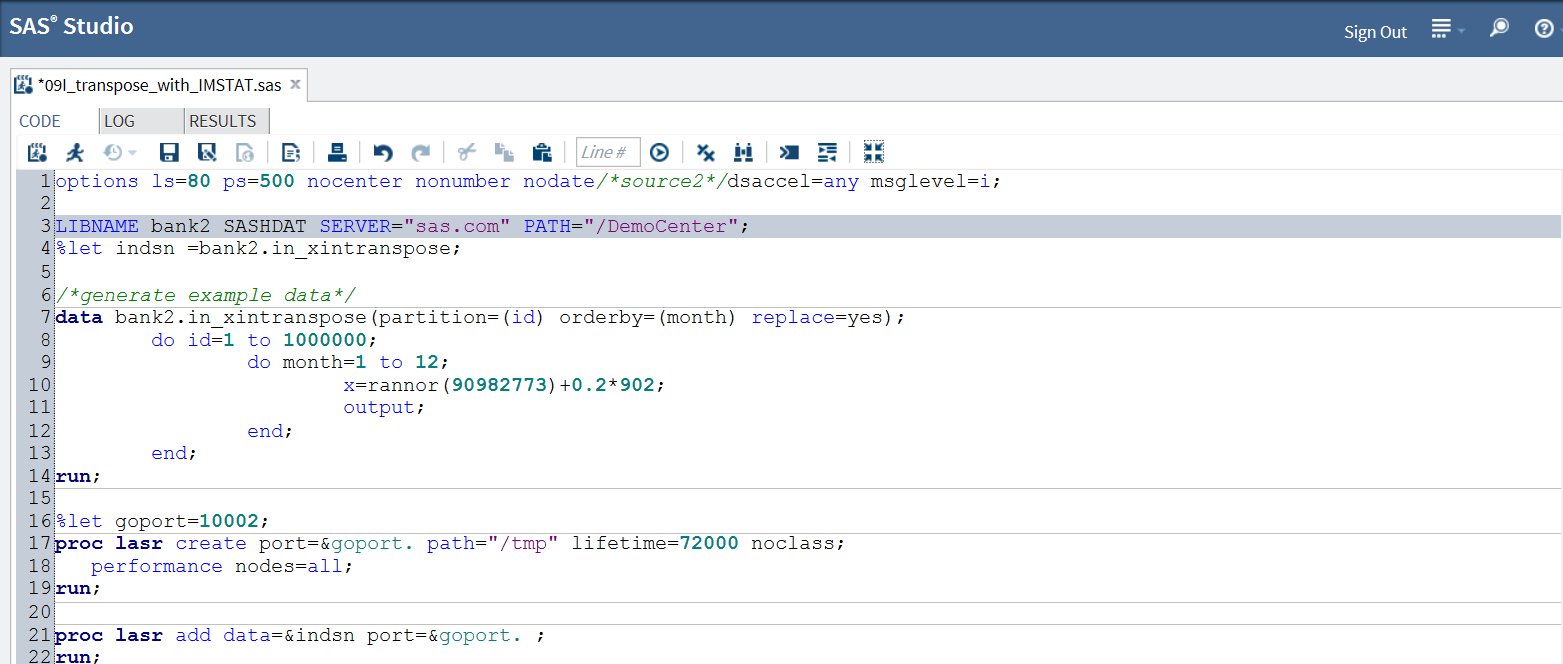The image size is (1563, 664).
Task: Format code indentation icon
Action: (827, 152)
